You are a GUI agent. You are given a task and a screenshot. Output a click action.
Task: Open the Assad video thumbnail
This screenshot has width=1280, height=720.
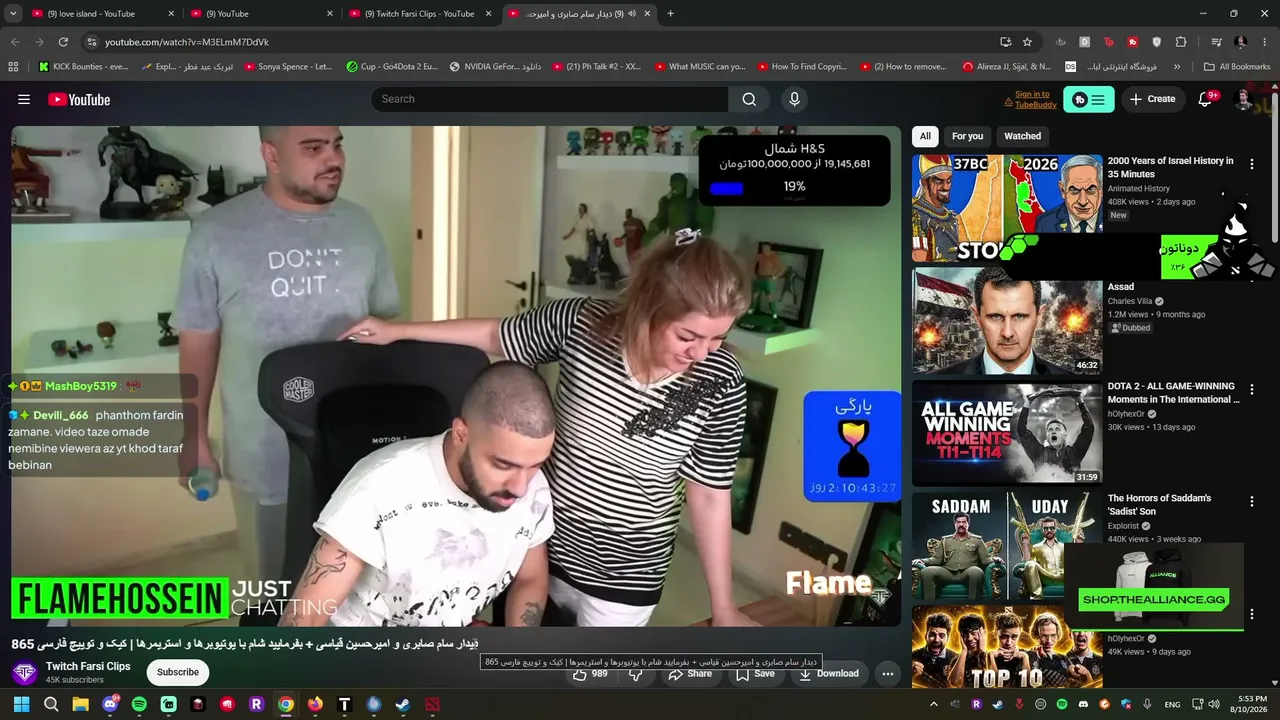click(1007, 320)
